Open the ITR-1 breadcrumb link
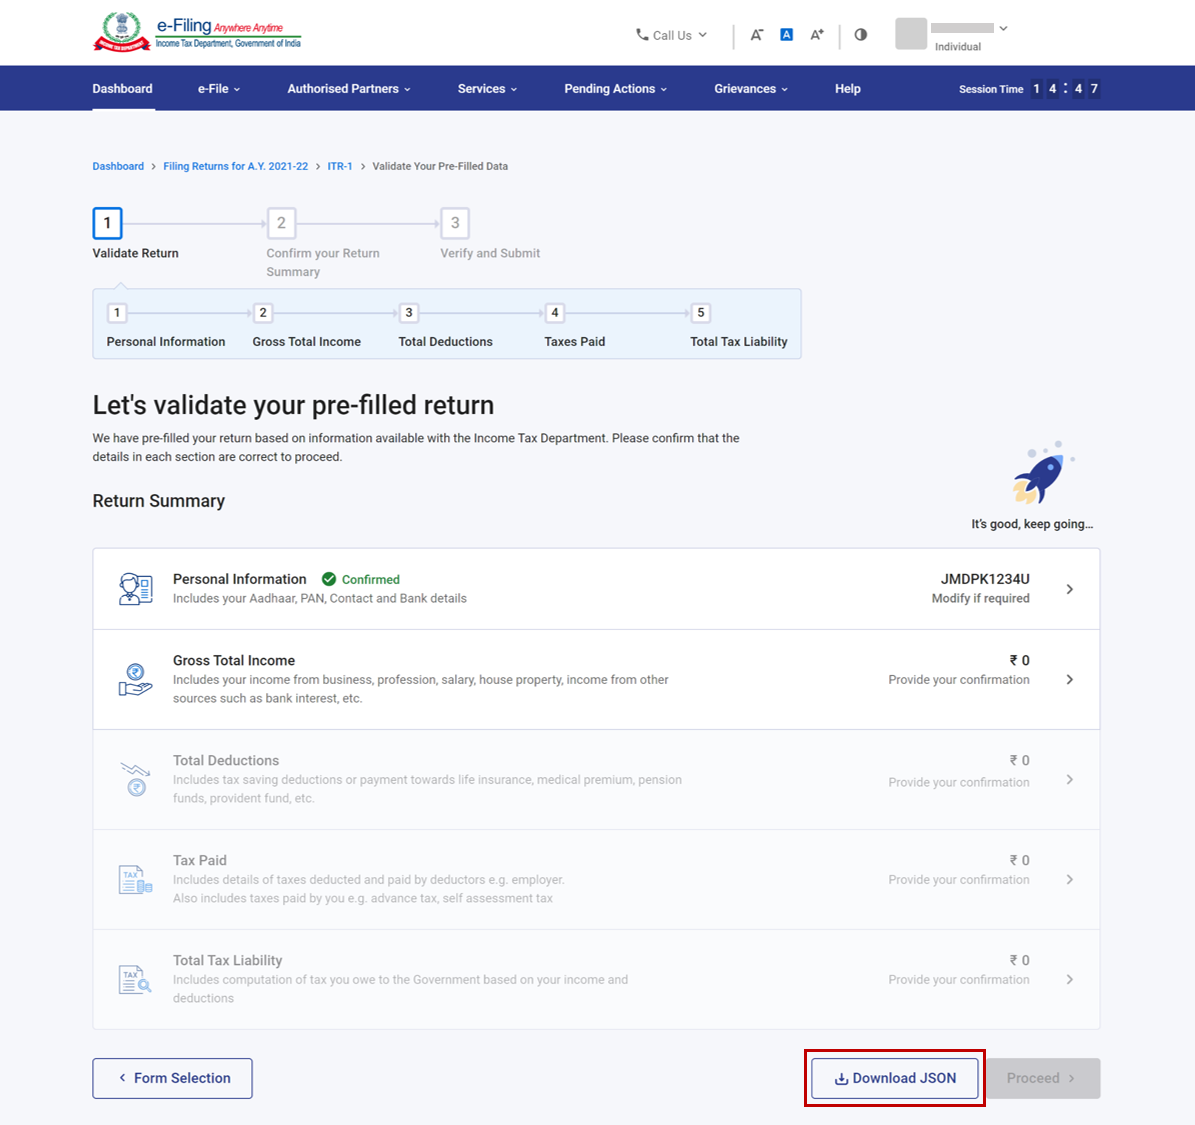 [x=340, y=166]
